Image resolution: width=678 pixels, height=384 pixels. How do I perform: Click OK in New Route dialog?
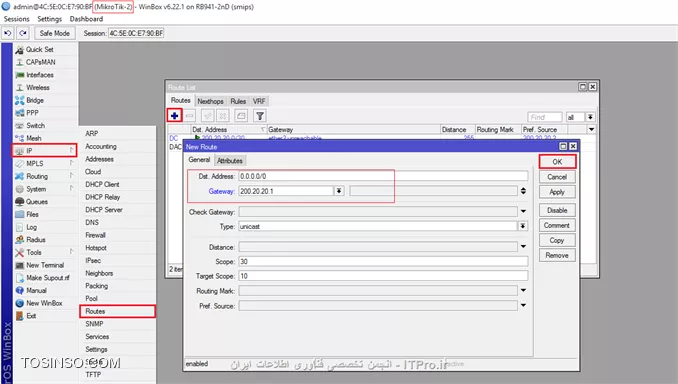click(557, 162)
